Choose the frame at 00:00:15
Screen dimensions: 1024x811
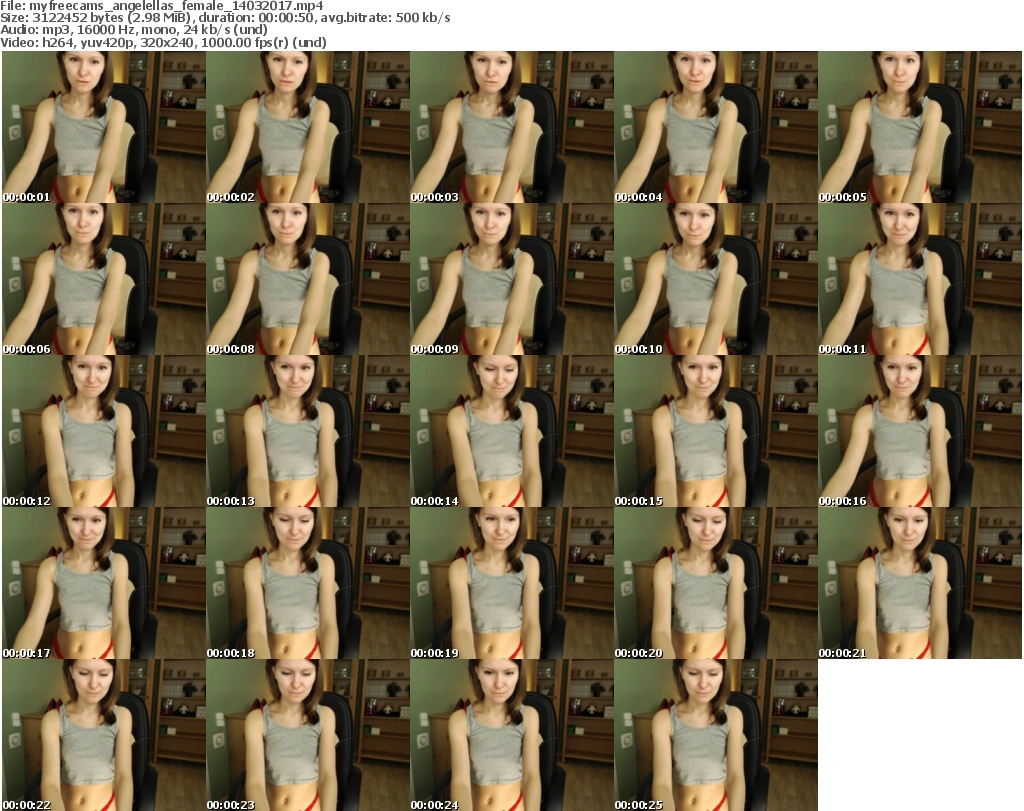(x=716, y=432)
